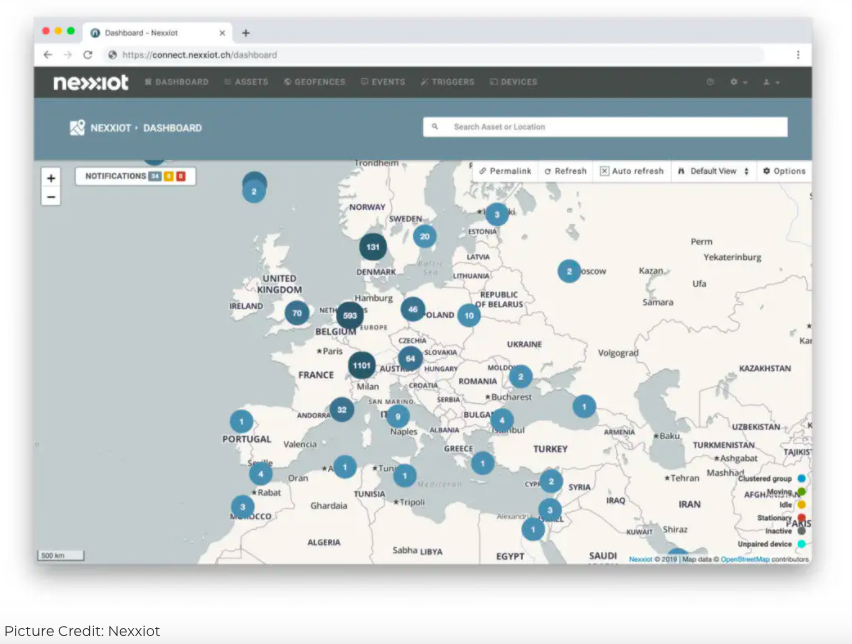Click the Nexxiot logo
The width and height of the screenshot is (852, 644).
click(91, 82)
